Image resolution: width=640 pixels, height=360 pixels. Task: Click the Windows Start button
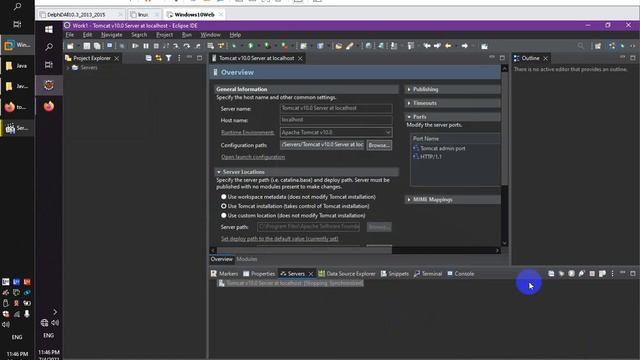[x=49, y=29]
